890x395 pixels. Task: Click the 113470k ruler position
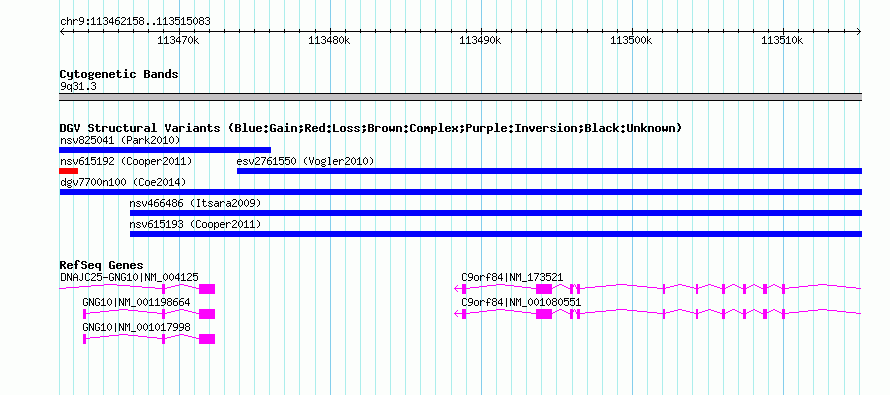coord(178,40)
